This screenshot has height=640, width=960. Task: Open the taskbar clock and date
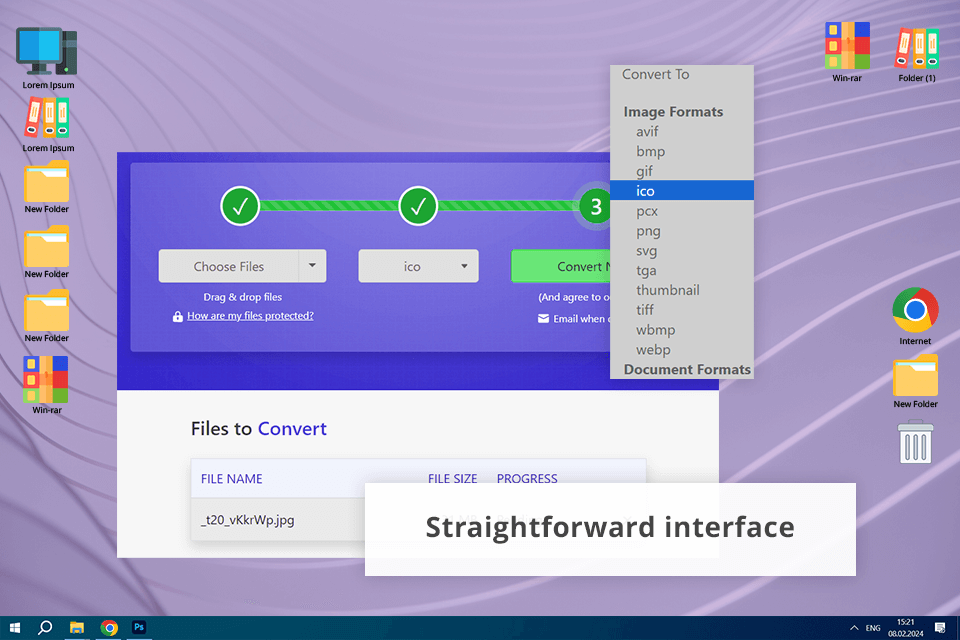coord(906,628)
